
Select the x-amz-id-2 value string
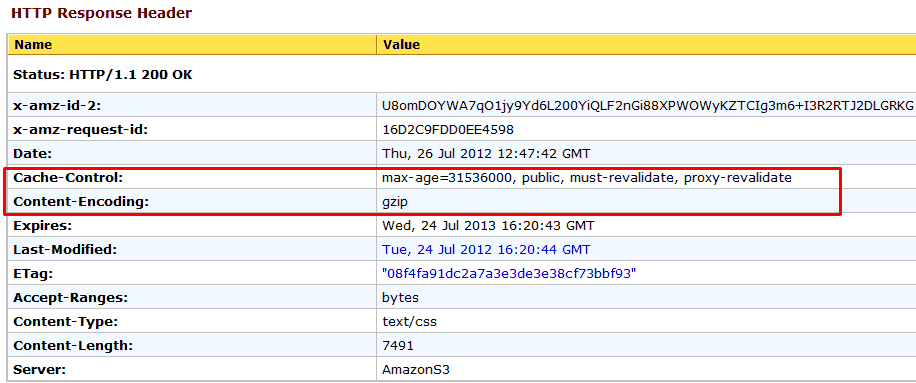pyautogui.click(x=647, y=106)
